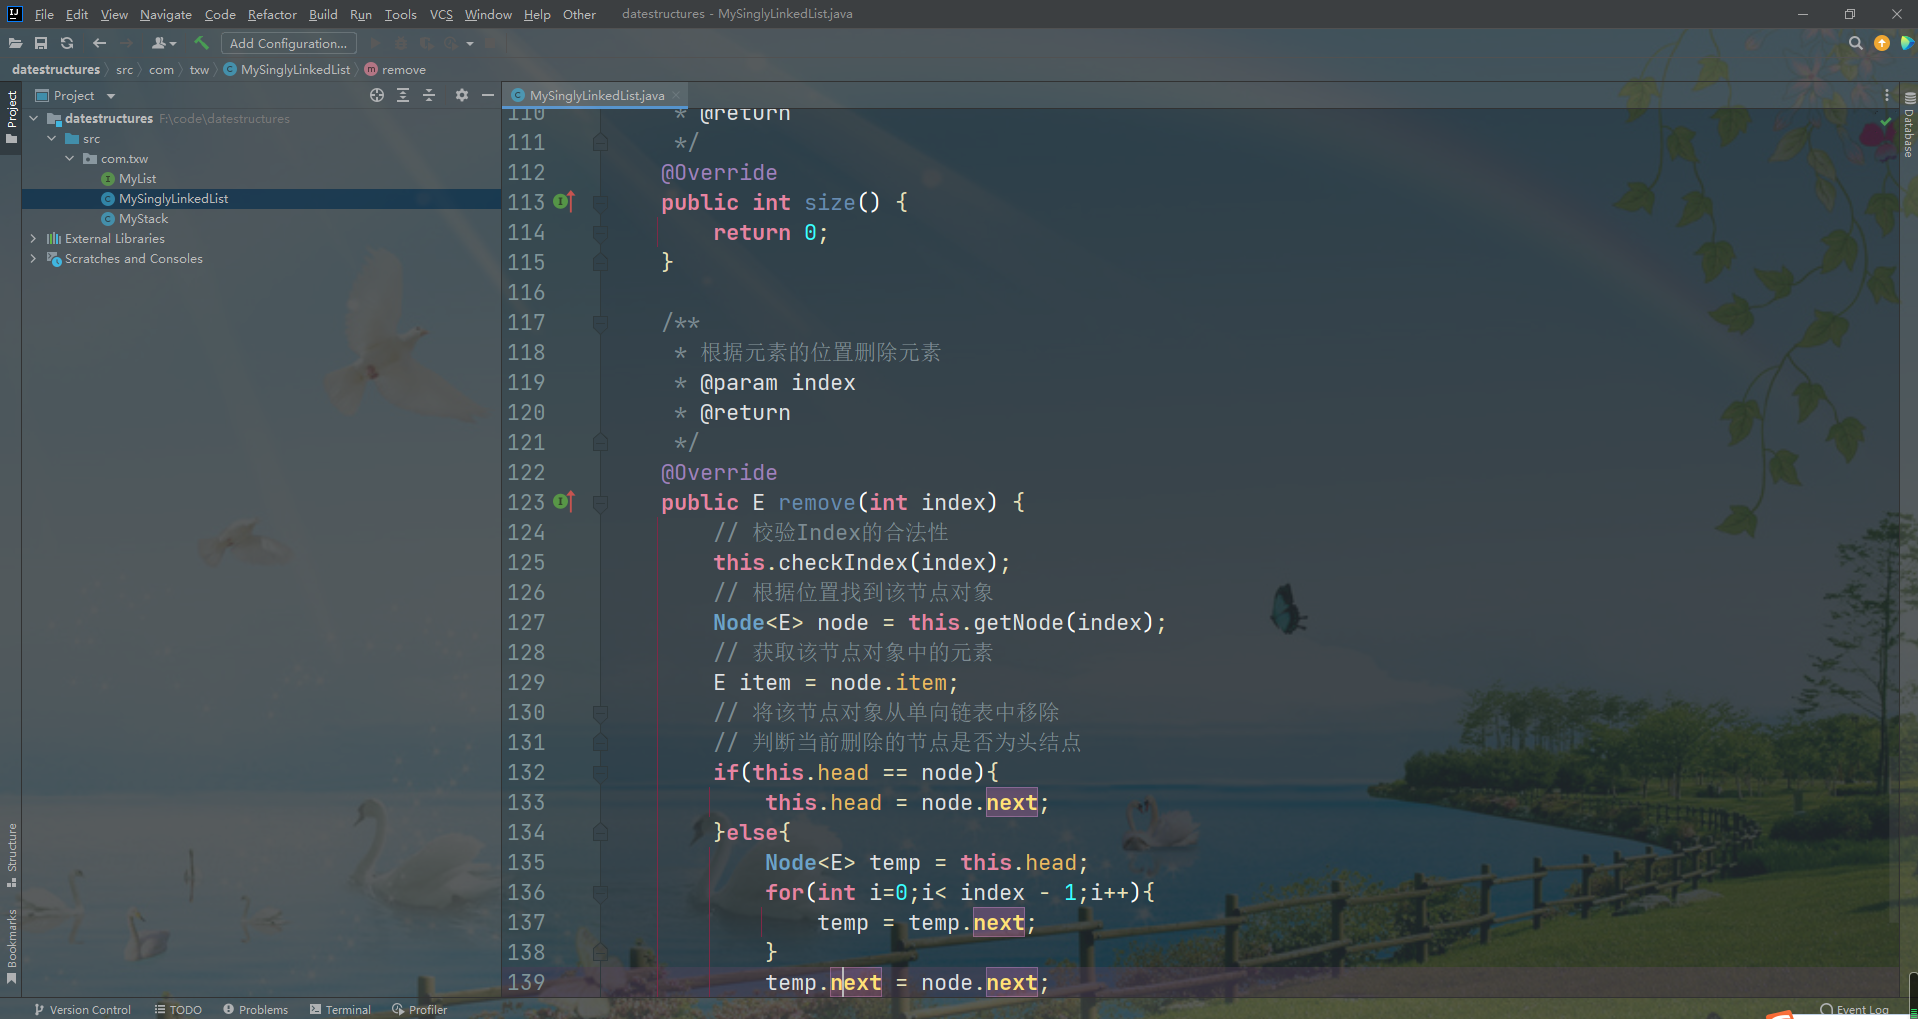Open the TODO tool window
The height and width of the screenshot is (1019, 1918).
[x=178, y=1009]
